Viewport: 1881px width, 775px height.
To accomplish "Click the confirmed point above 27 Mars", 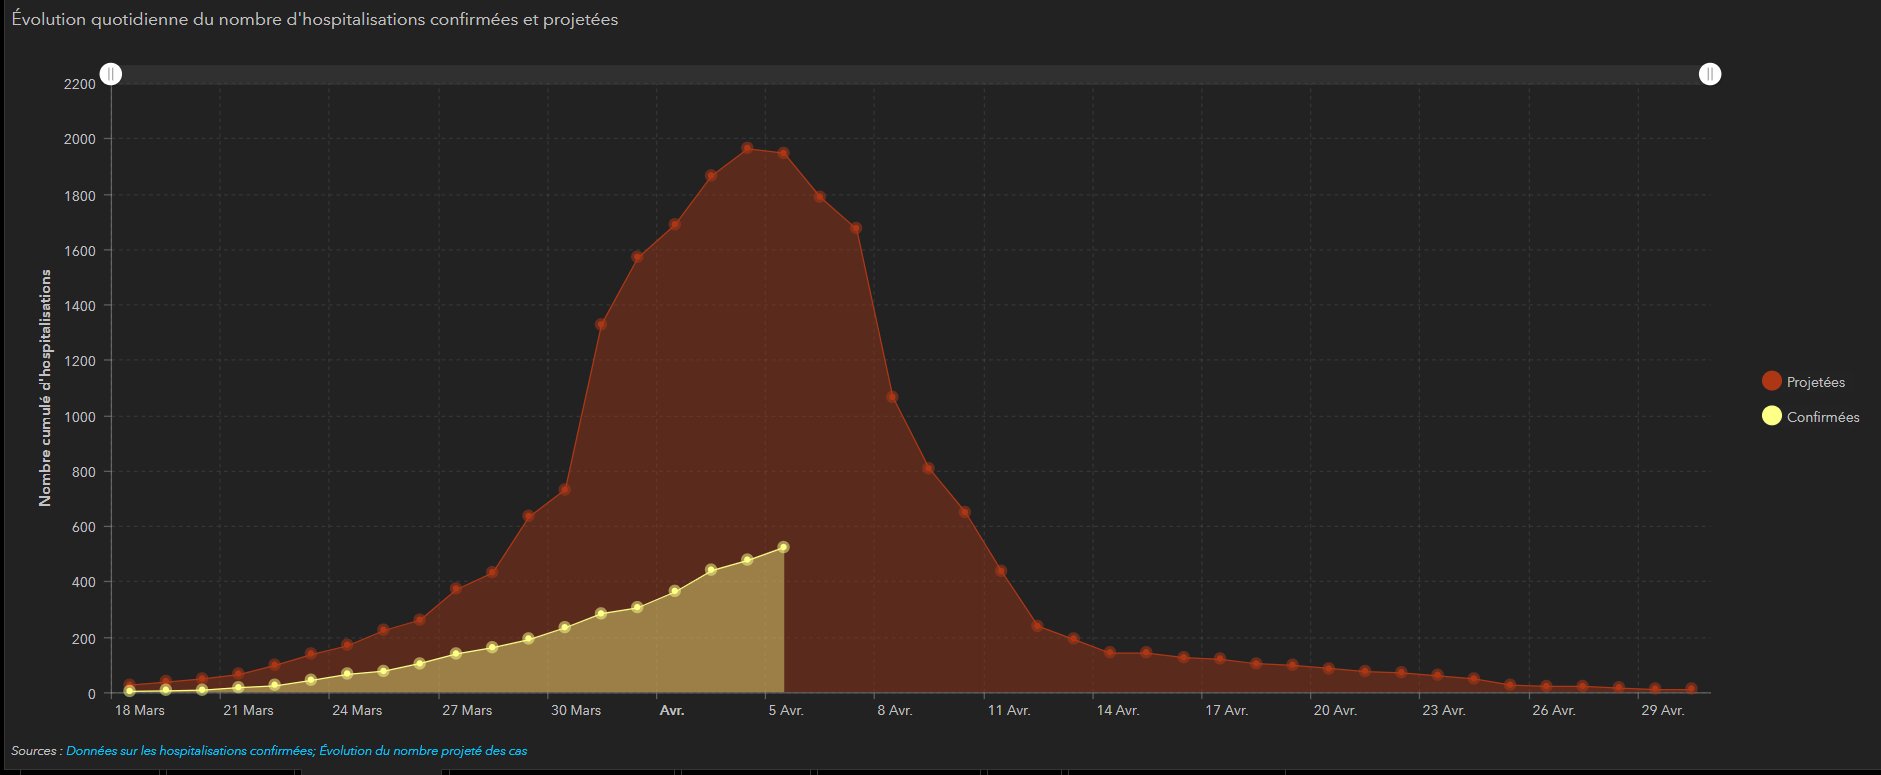I will [456, 654].
